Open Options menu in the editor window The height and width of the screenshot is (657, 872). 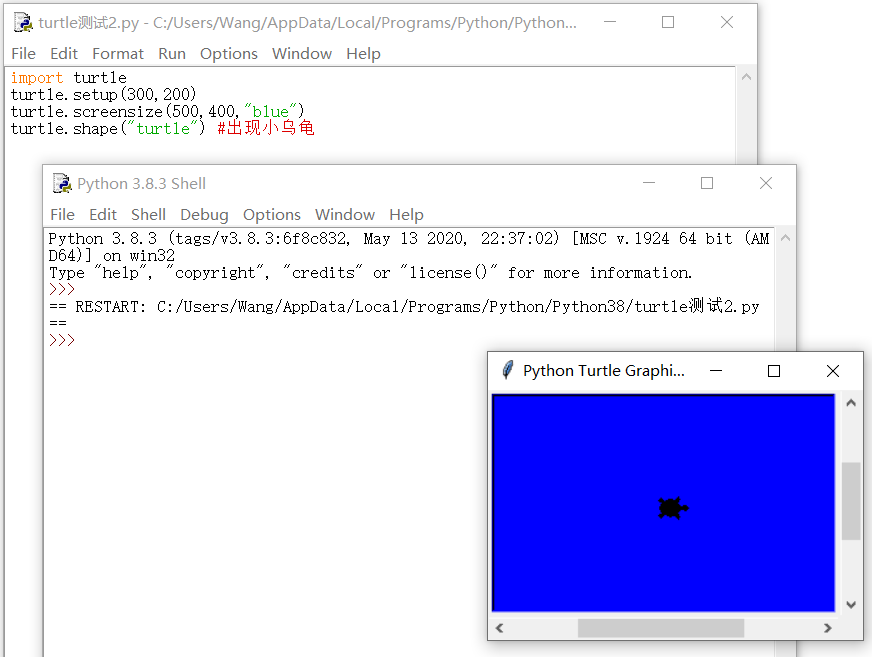tap(229, 53)
